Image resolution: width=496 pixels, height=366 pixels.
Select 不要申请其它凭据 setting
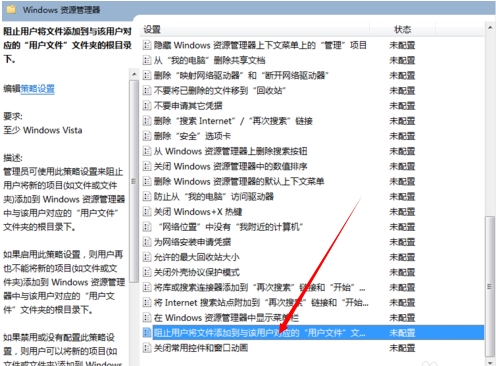pyautogui.click(x=188, y=106)
